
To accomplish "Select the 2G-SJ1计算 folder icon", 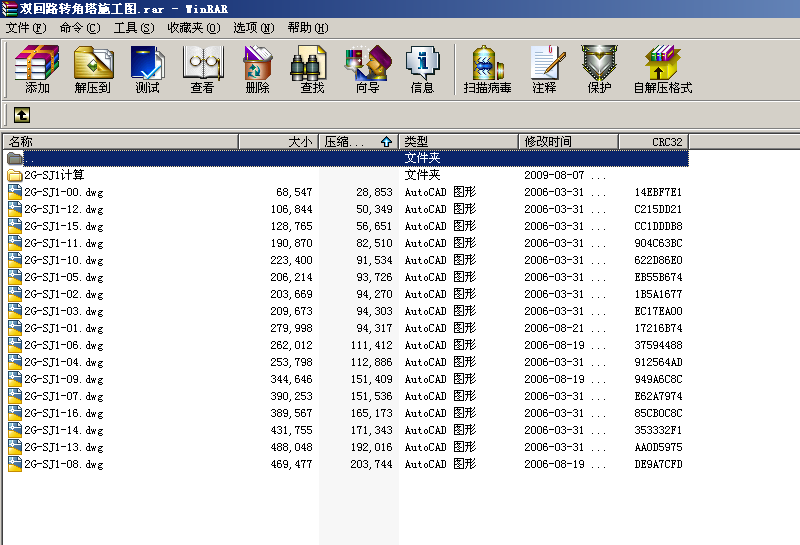I will pos(15,176).
